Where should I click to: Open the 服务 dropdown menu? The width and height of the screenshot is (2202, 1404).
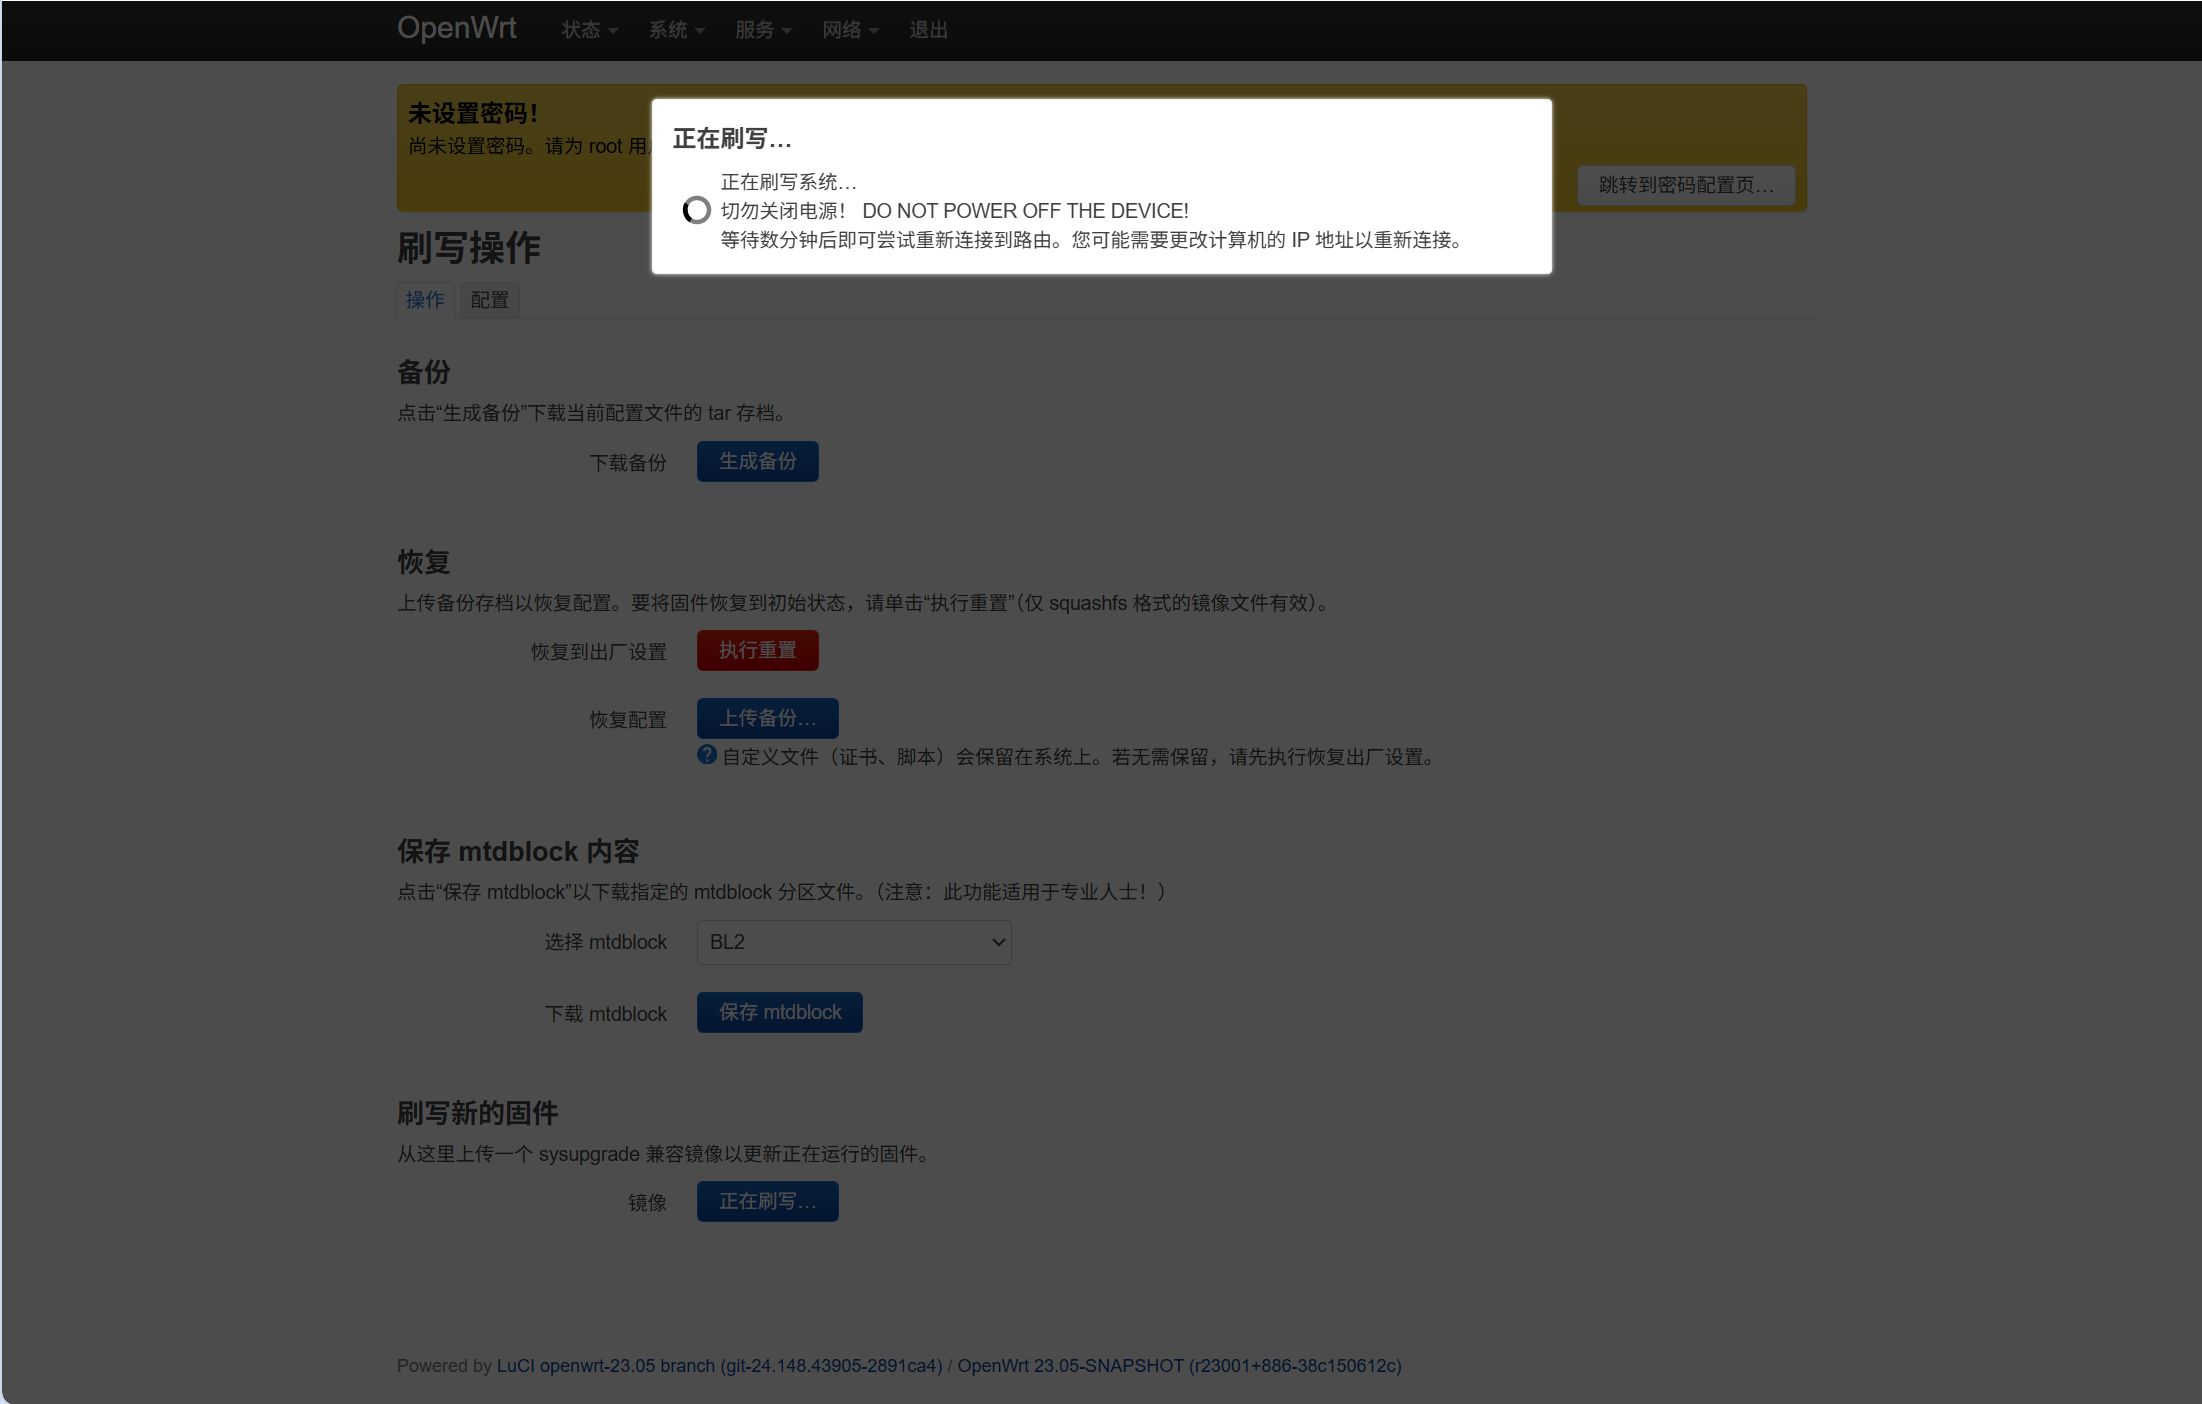point(763,30)
